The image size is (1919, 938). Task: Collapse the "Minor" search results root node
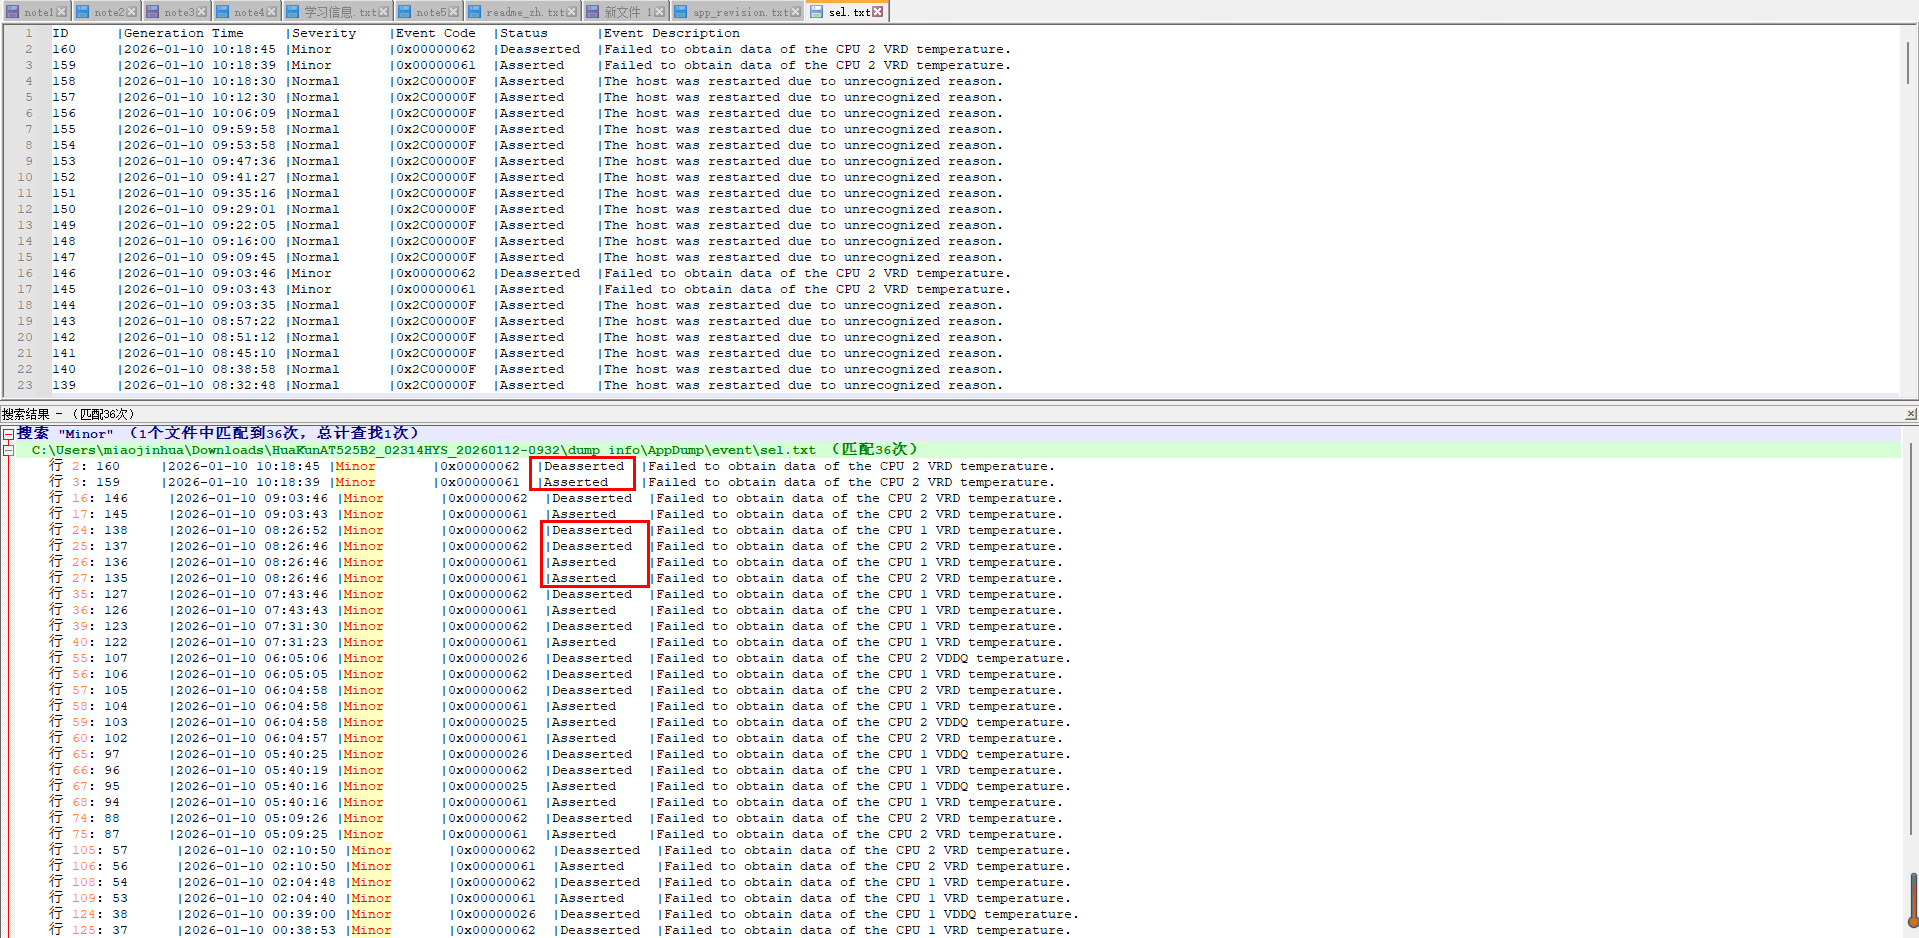(8, 434)
